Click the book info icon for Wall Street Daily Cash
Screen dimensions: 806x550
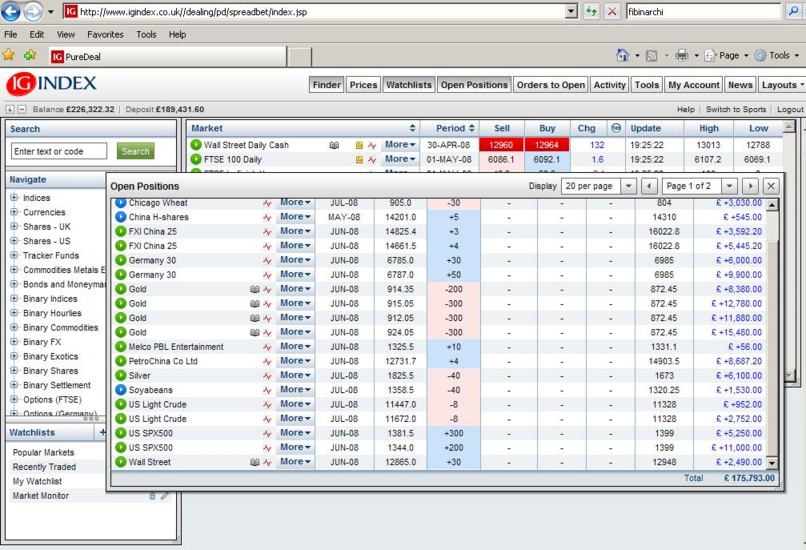(334, 145)
